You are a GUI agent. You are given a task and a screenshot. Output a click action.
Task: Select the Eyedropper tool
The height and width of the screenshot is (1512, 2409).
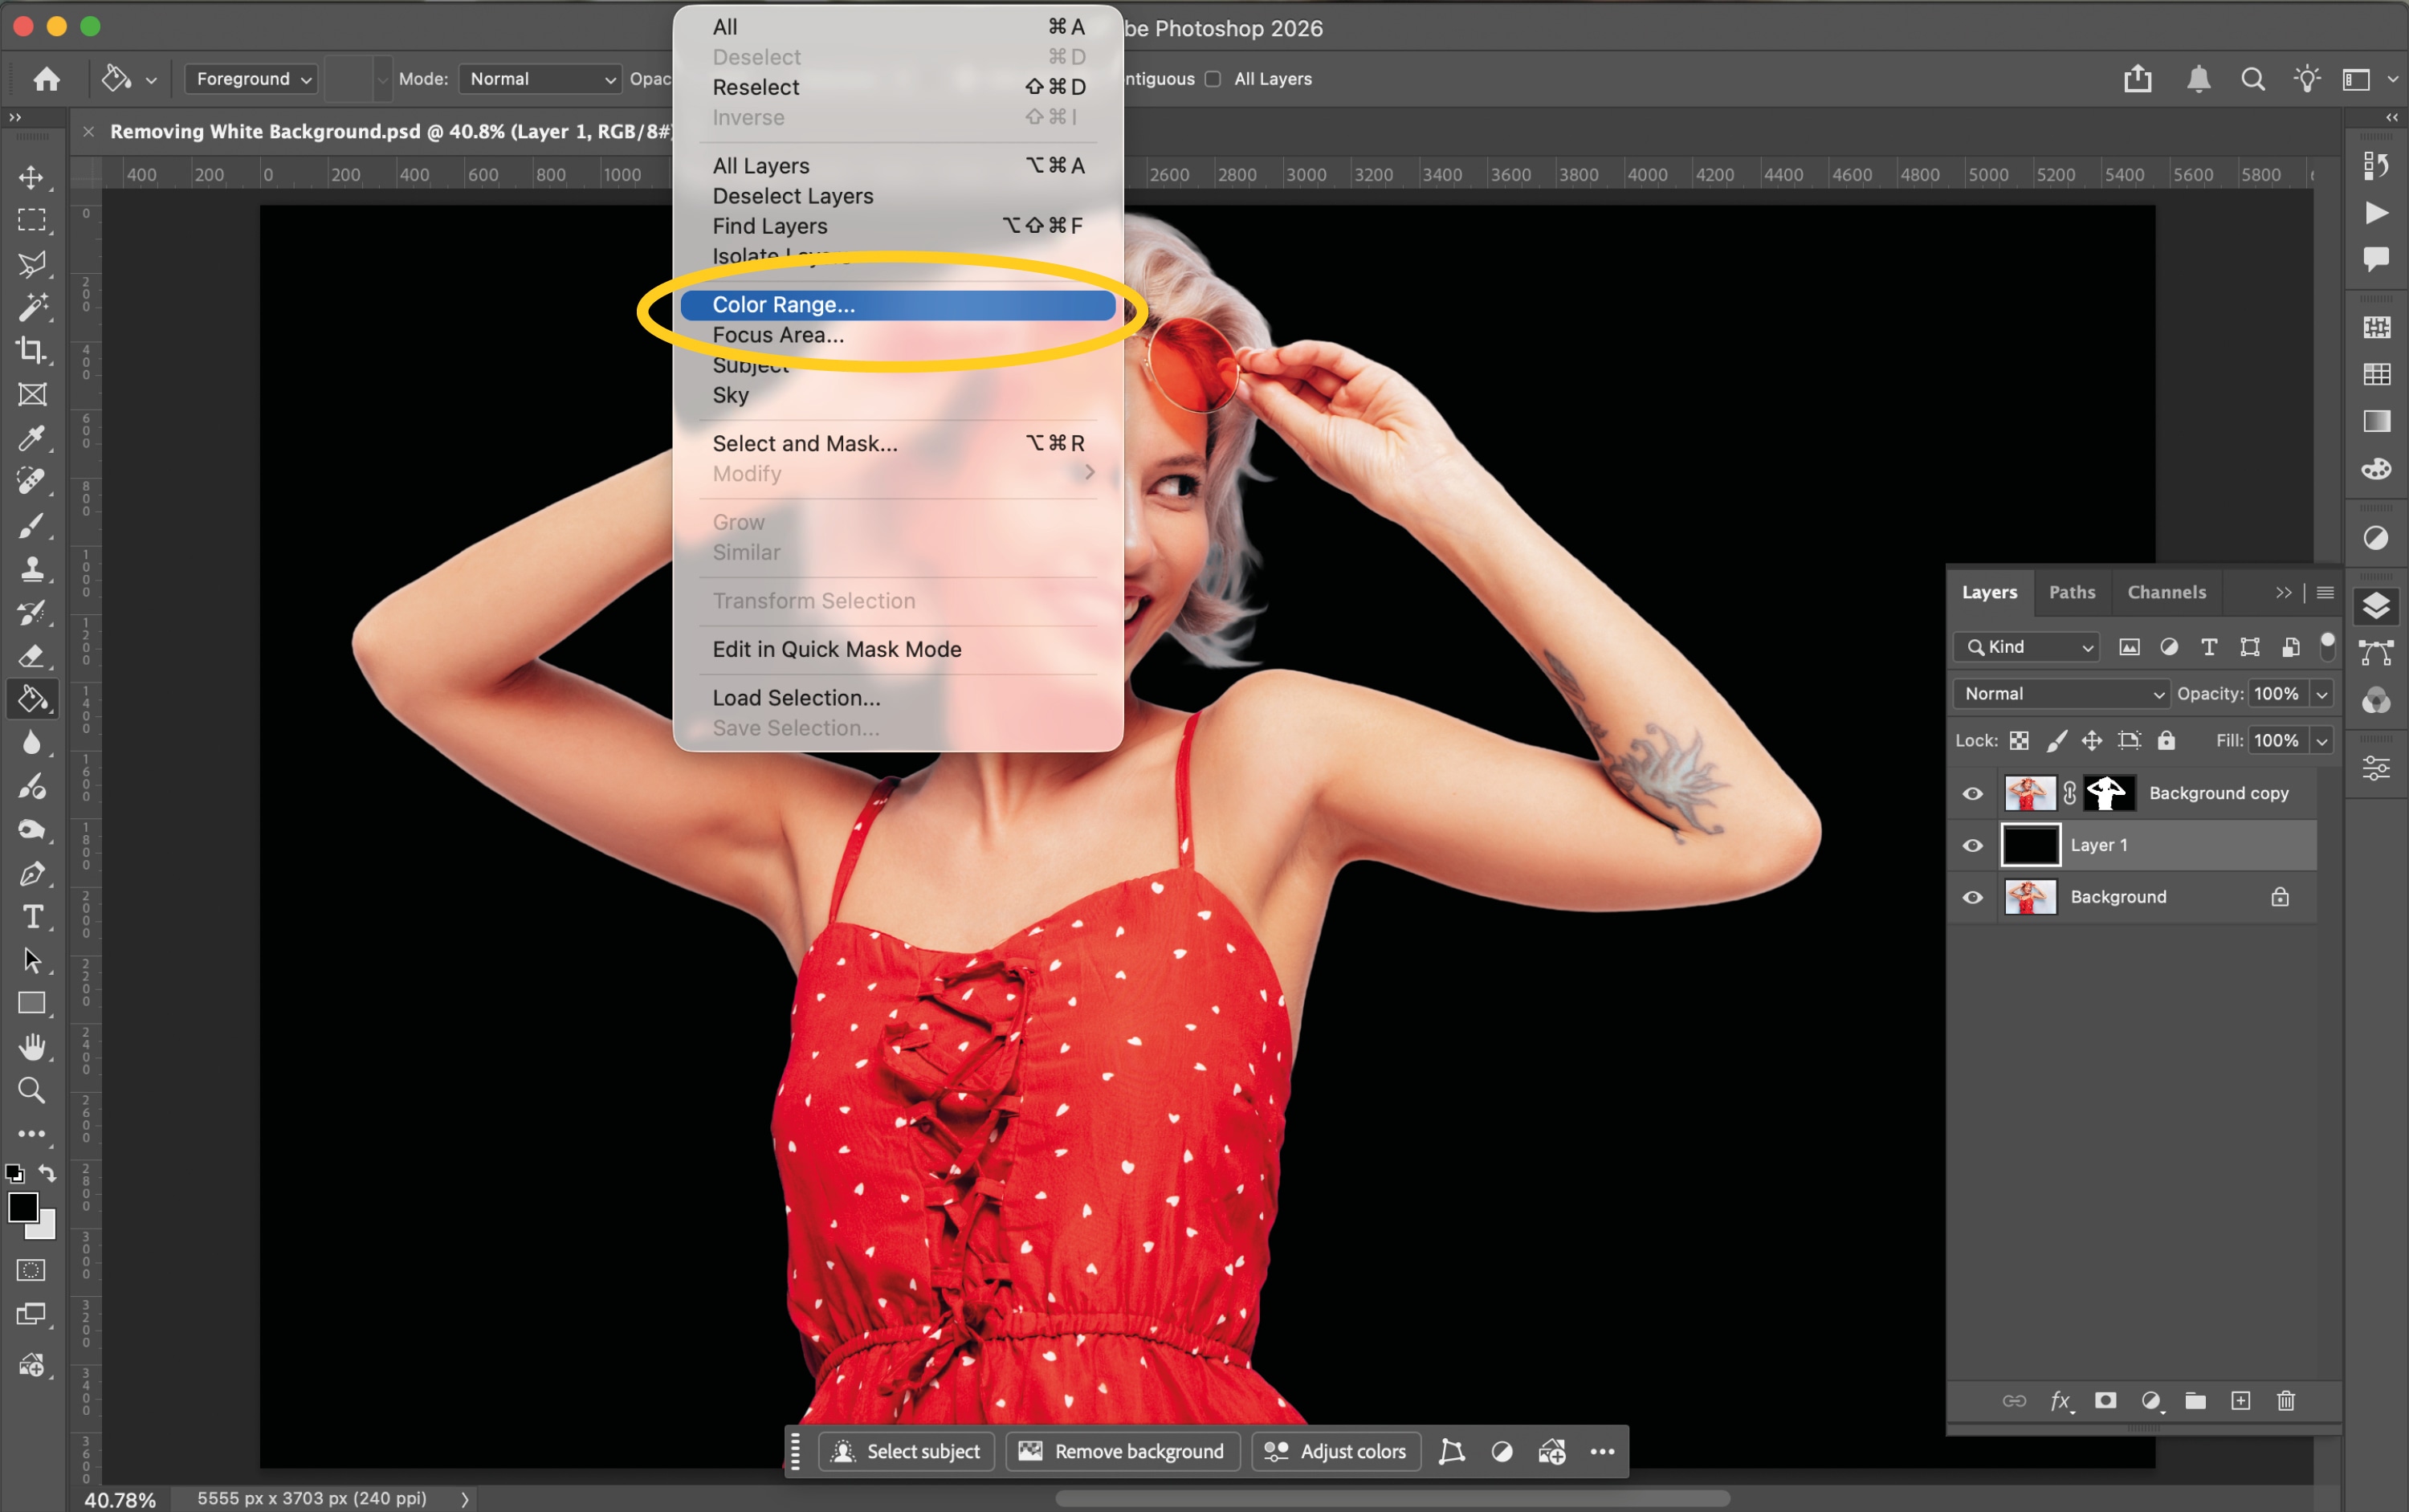31,437
